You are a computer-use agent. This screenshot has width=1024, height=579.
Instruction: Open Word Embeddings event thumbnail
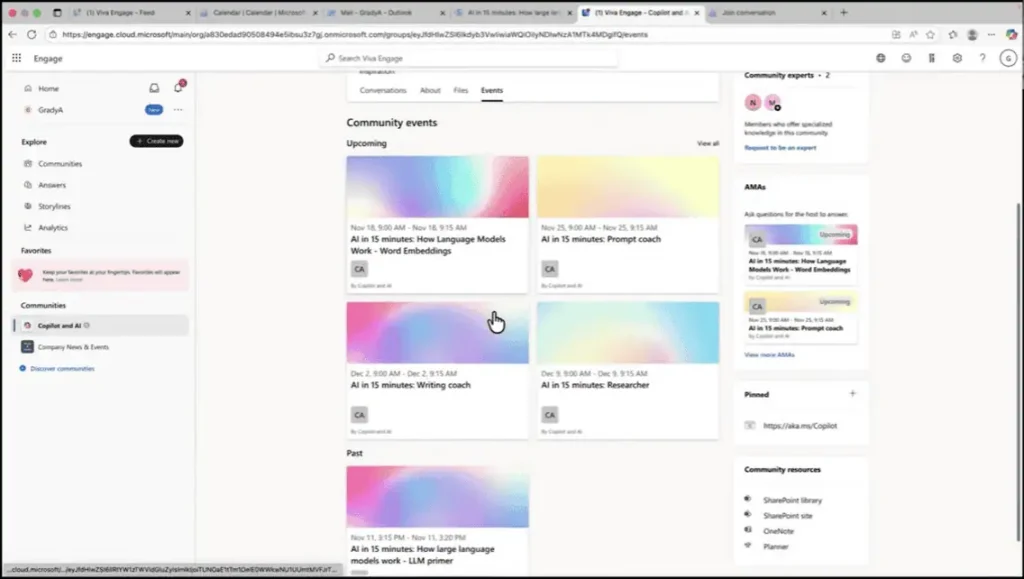click(438, 187)
